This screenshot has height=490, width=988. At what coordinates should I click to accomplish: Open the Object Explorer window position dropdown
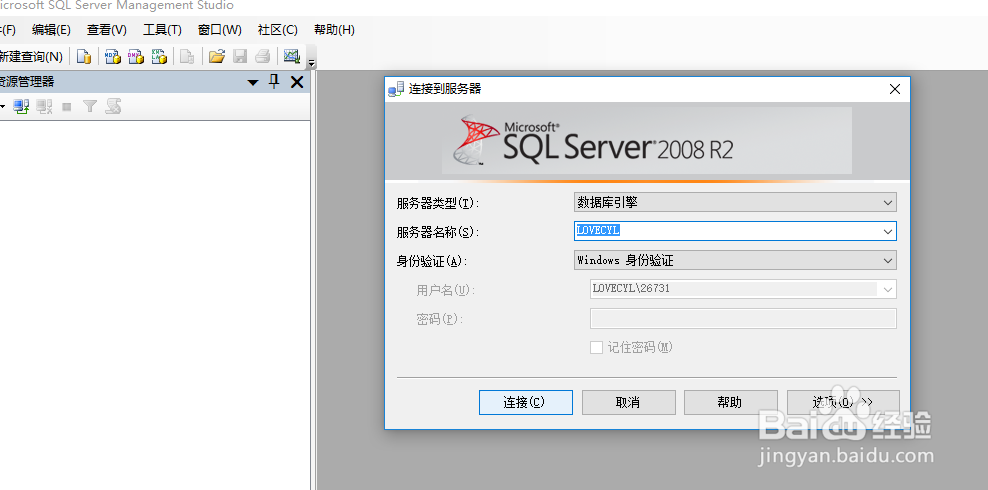[253, 83]
